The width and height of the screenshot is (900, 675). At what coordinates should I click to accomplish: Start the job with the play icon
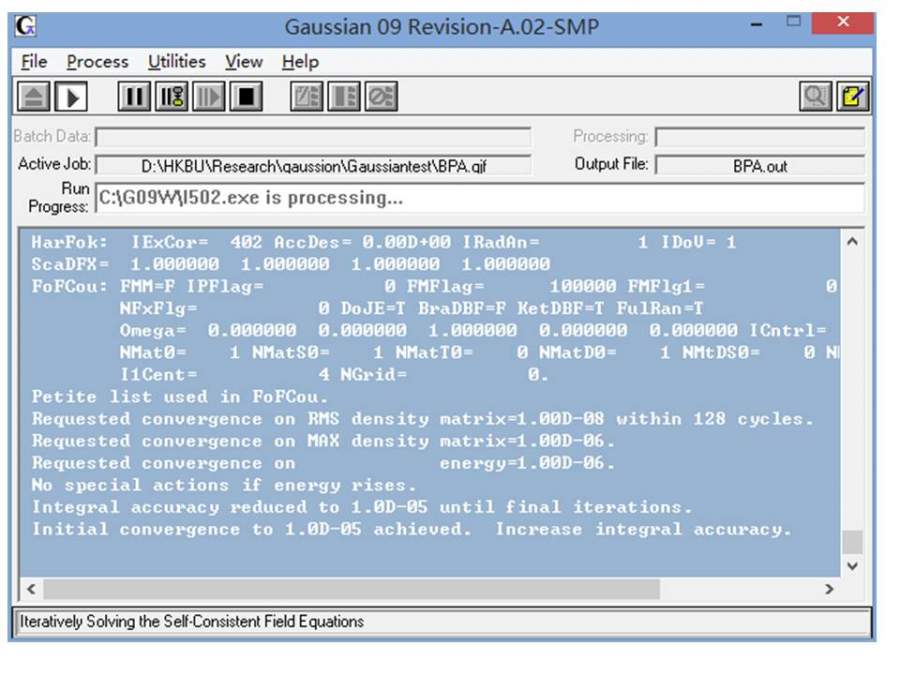point(71,97)
